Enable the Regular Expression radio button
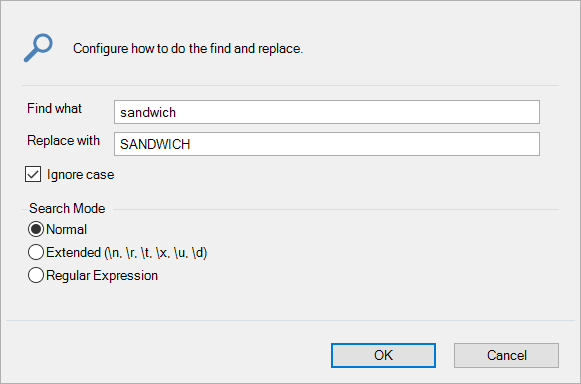Viewport: 581px width, 384px height. pos(36,275)
